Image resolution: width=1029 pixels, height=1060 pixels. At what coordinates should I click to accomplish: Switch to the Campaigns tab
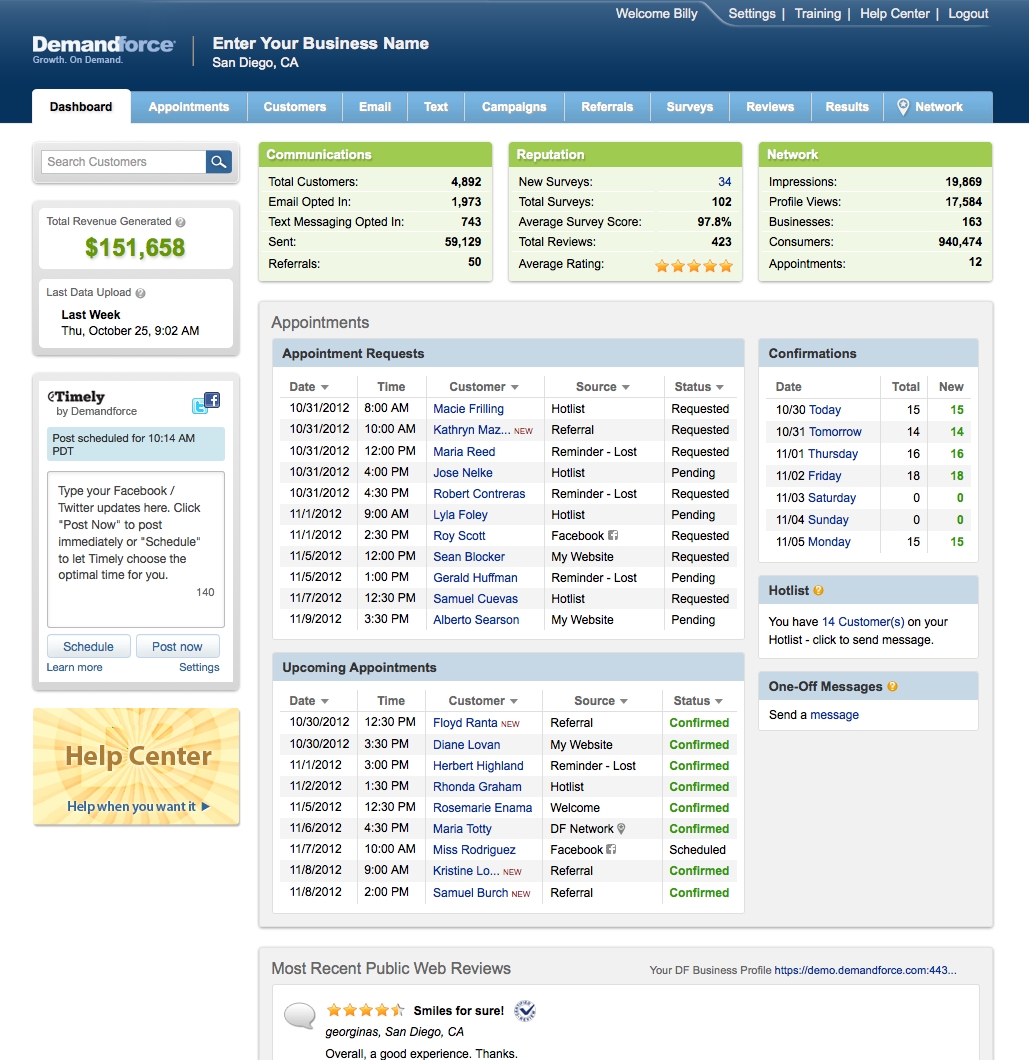click(514, 107)
